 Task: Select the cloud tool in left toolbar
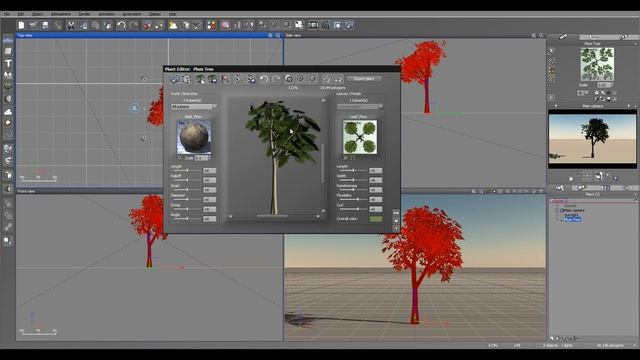tap(8, 111)
